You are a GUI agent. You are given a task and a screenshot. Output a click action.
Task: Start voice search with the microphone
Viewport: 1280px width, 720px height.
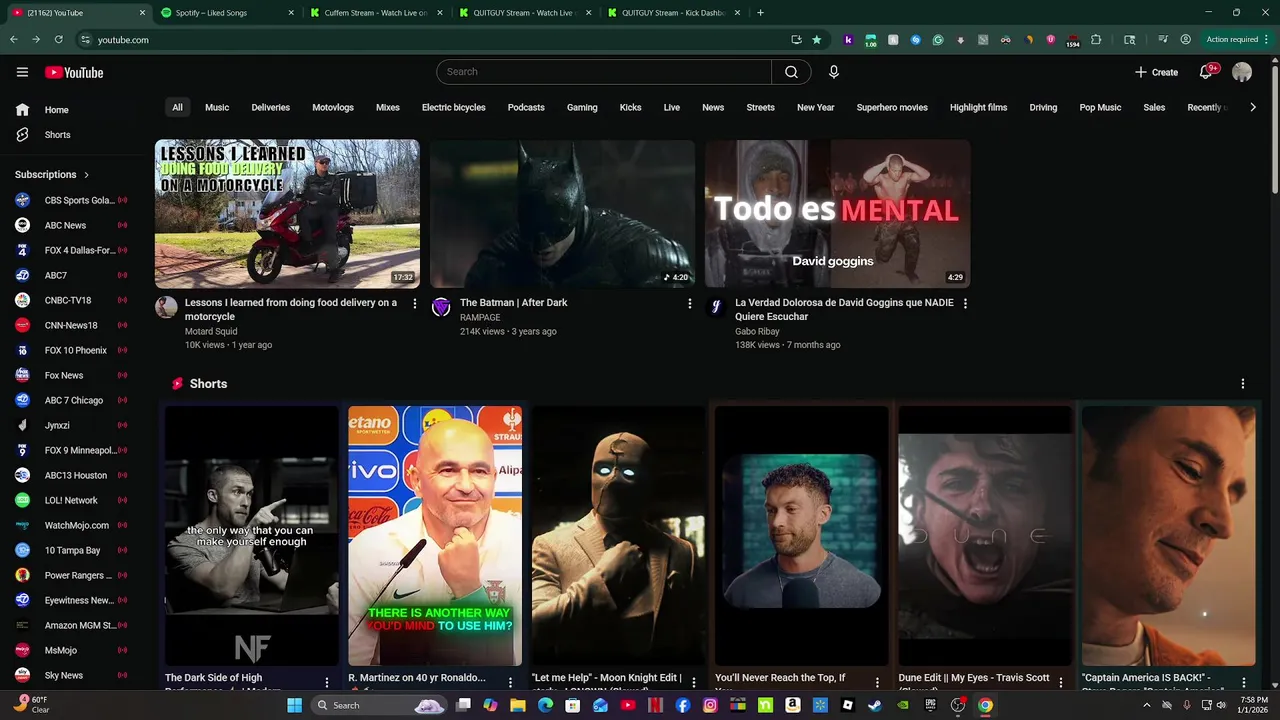833,72
